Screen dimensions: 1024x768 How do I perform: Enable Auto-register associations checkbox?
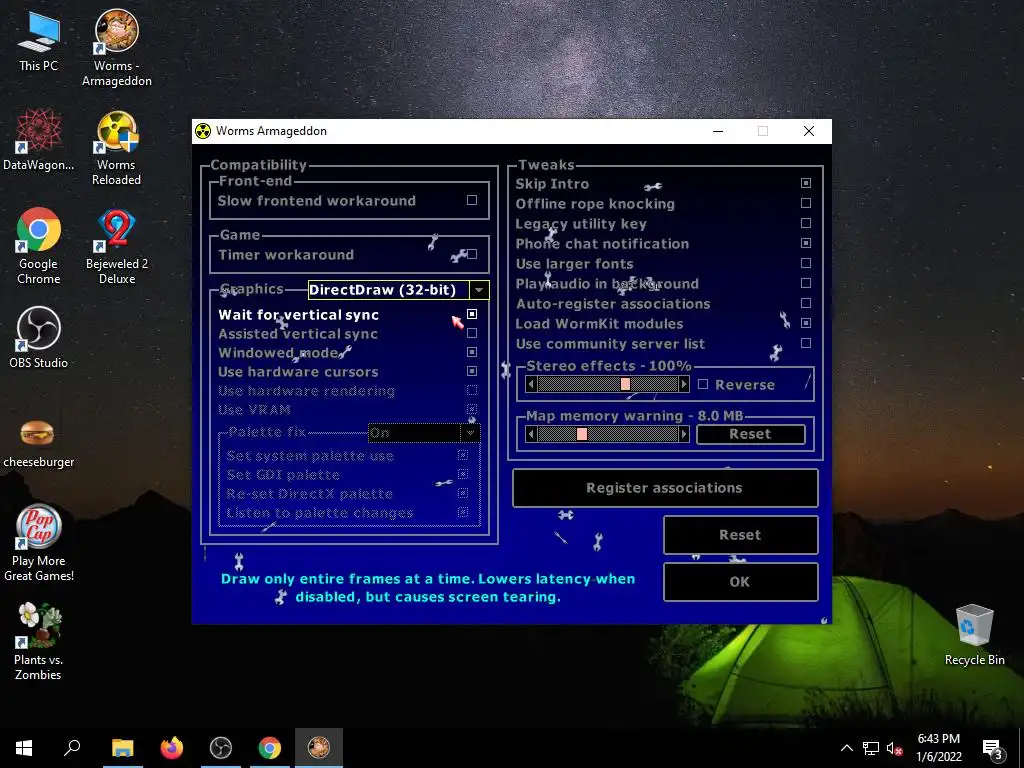pos(806,303)
